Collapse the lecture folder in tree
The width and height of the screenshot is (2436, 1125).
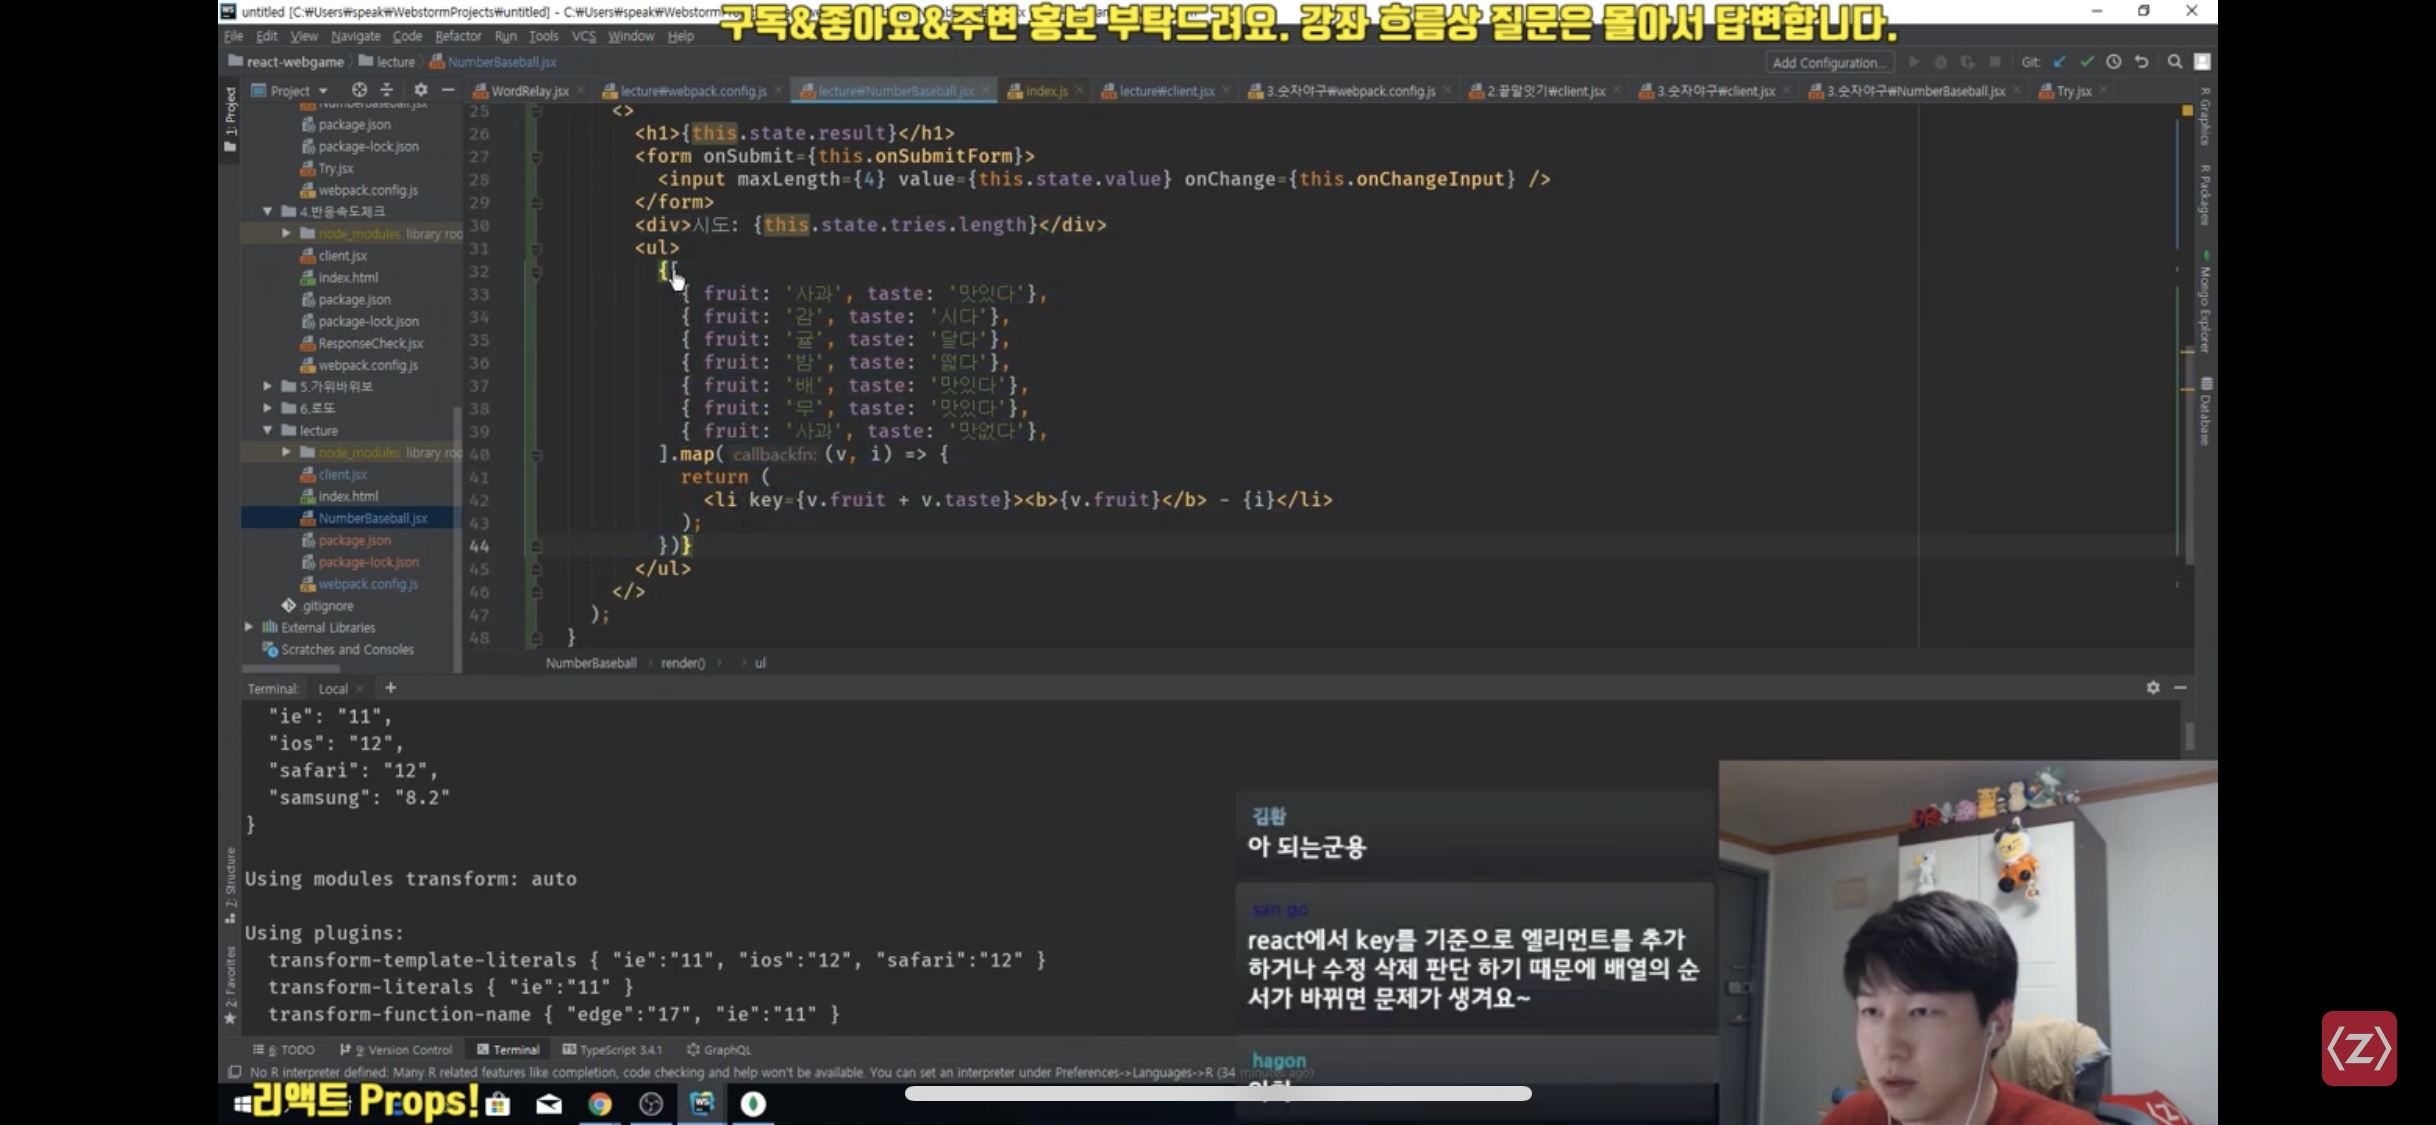pos(267,430)
